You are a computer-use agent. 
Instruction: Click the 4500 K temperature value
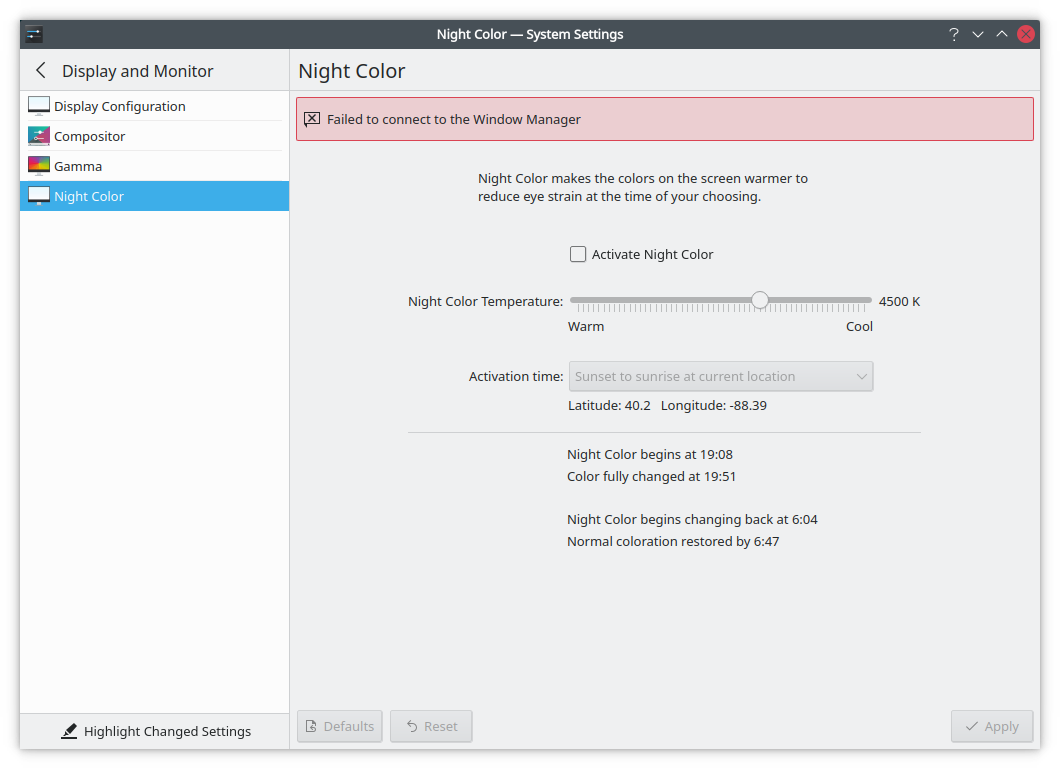pyautogui.click(x=899, y=301)
